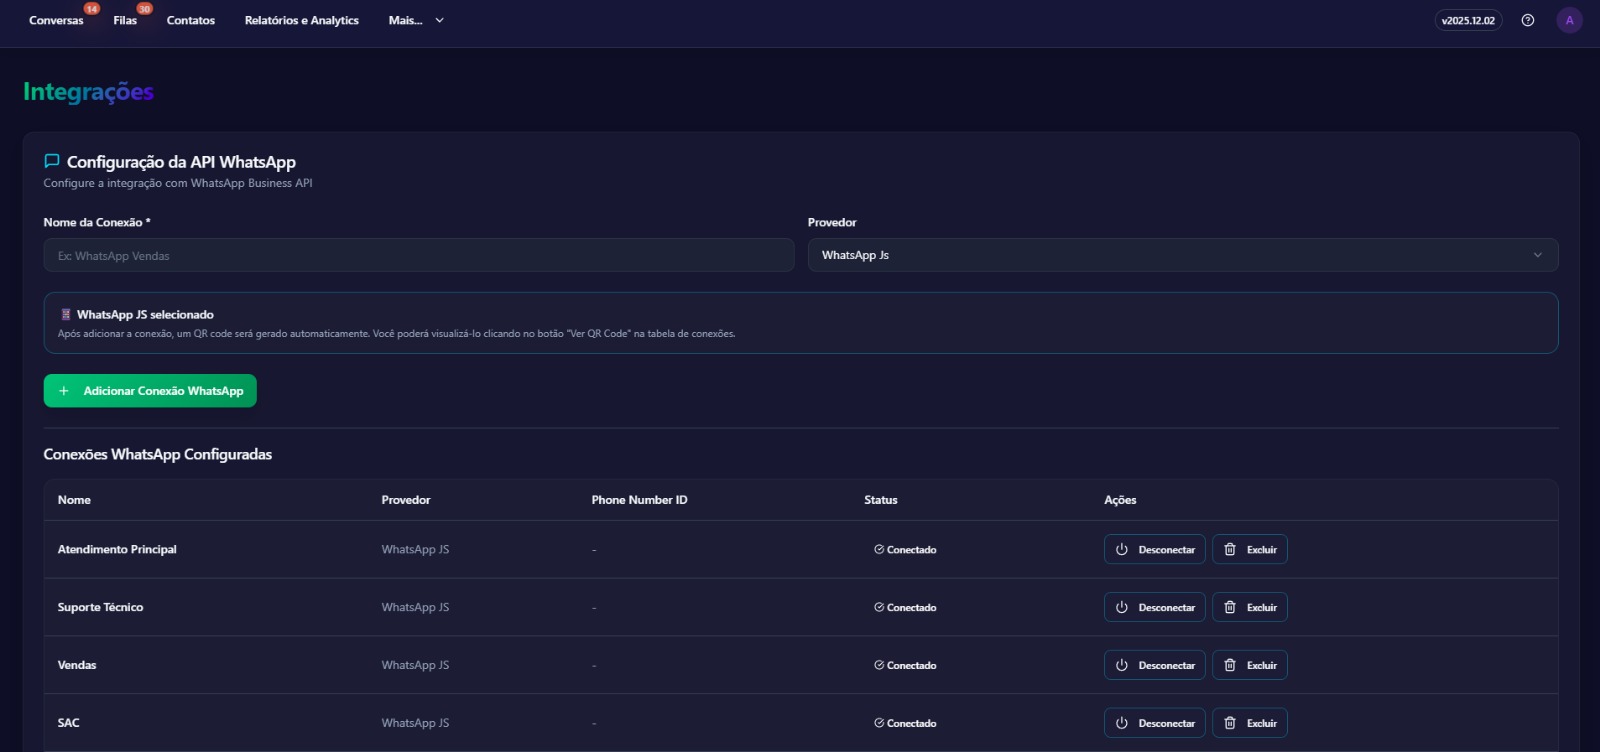Disconnect the Suporte Técnico connection
This screenshot has height=752, width=1600.
1155,608
